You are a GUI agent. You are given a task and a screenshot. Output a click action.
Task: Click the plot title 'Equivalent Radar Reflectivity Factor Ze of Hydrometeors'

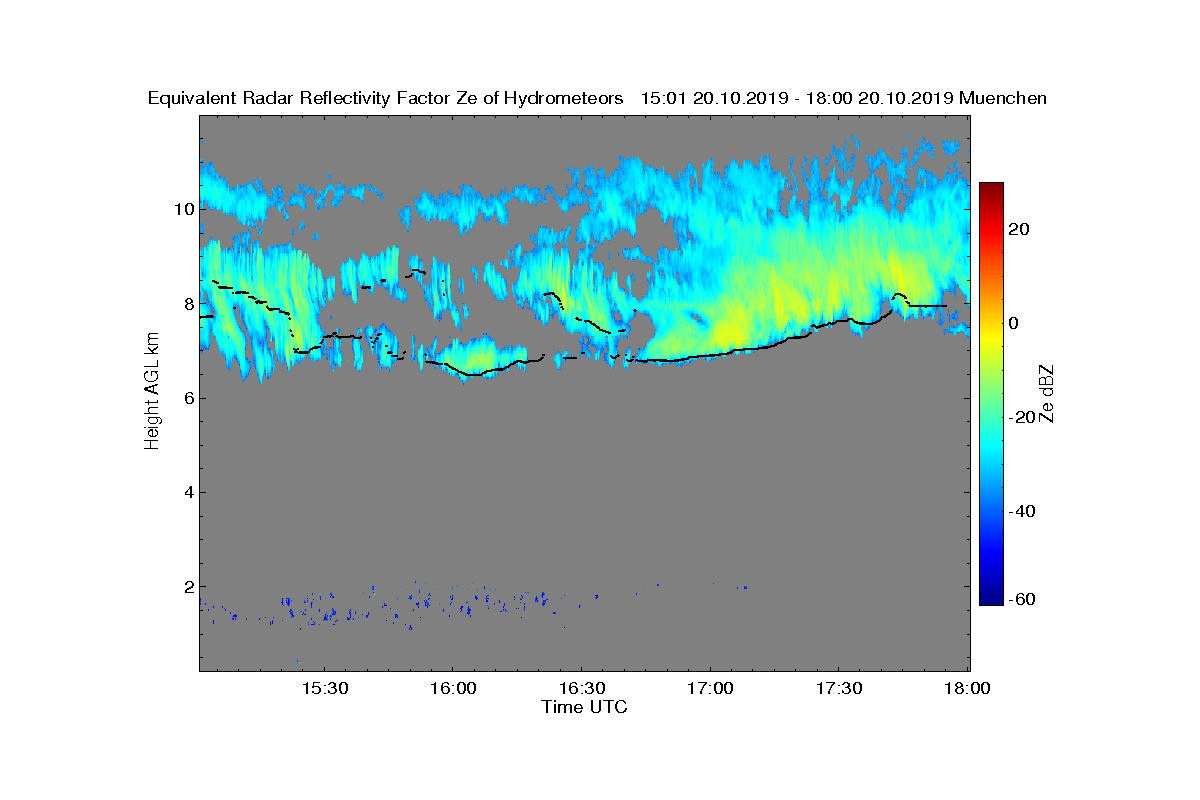click(x=386, y=98)
